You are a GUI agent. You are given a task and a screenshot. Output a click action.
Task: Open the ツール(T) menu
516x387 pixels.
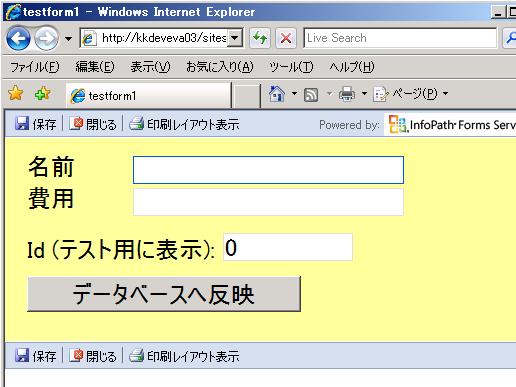click(x=291, y=67)
